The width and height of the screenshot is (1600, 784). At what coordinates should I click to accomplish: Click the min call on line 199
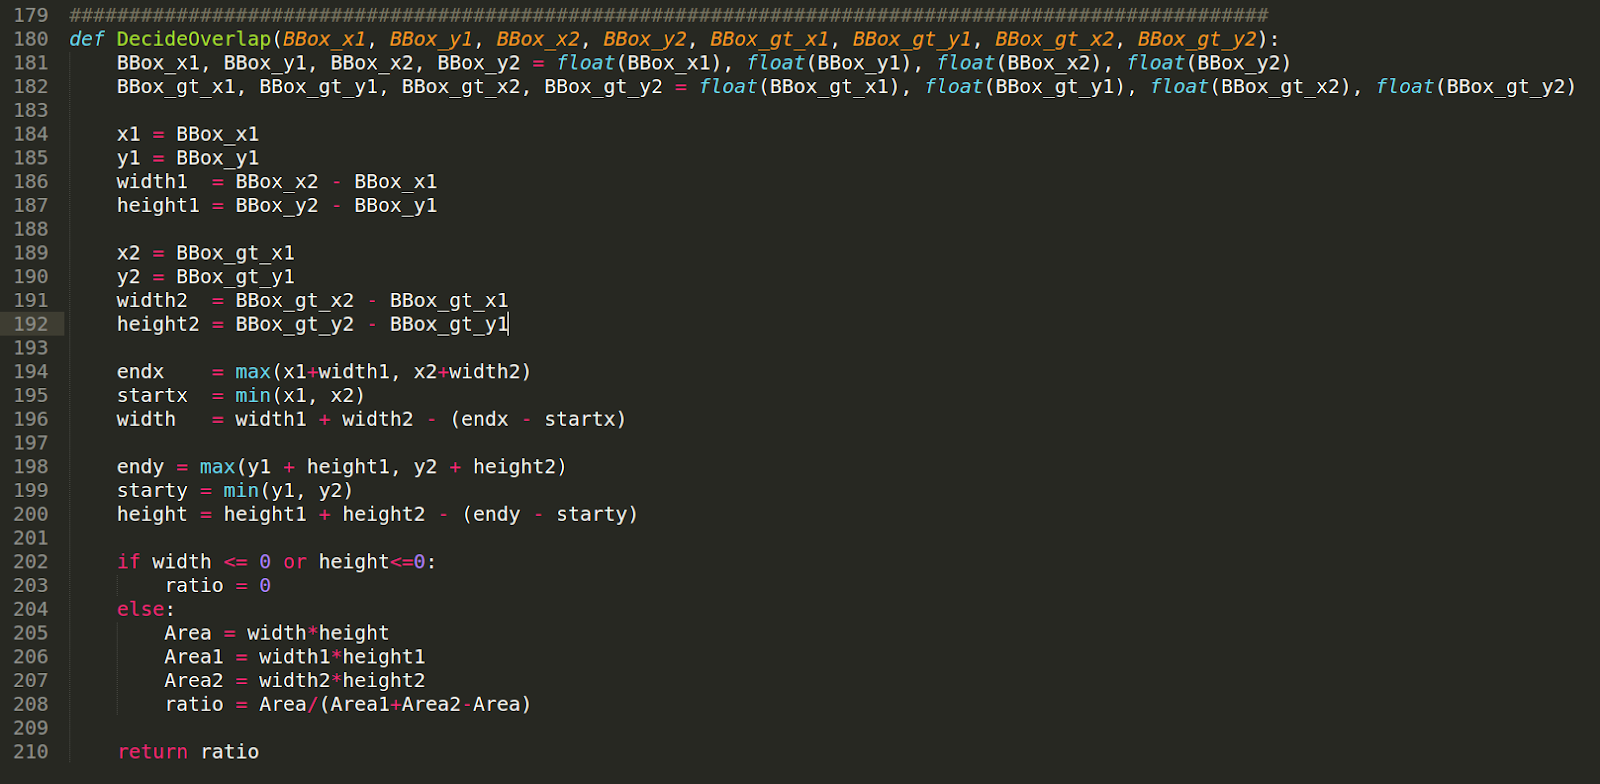(241, 491)
